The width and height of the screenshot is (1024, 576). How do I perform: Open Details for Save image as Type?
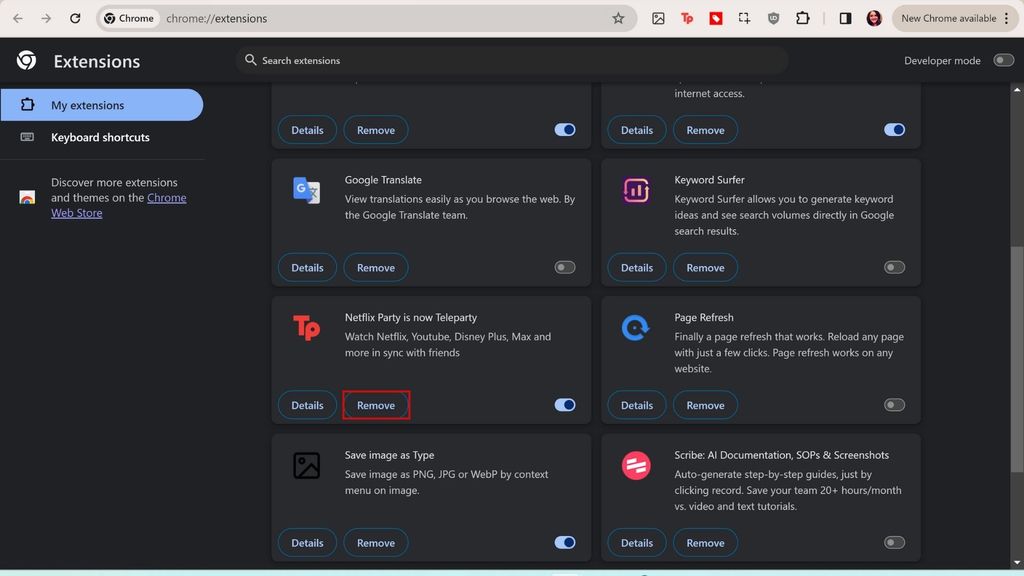(307, 542)
